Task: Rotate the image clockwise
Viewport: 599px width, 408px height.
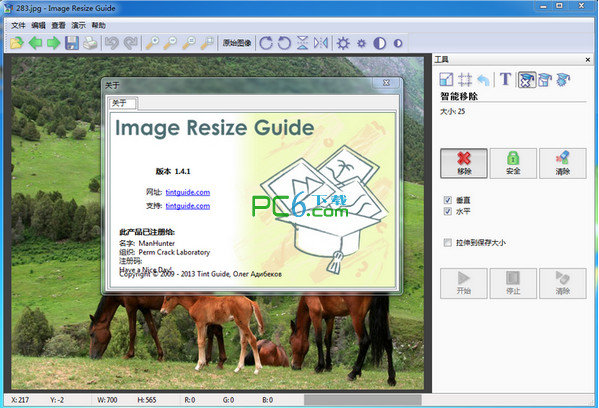Action: 266,43
